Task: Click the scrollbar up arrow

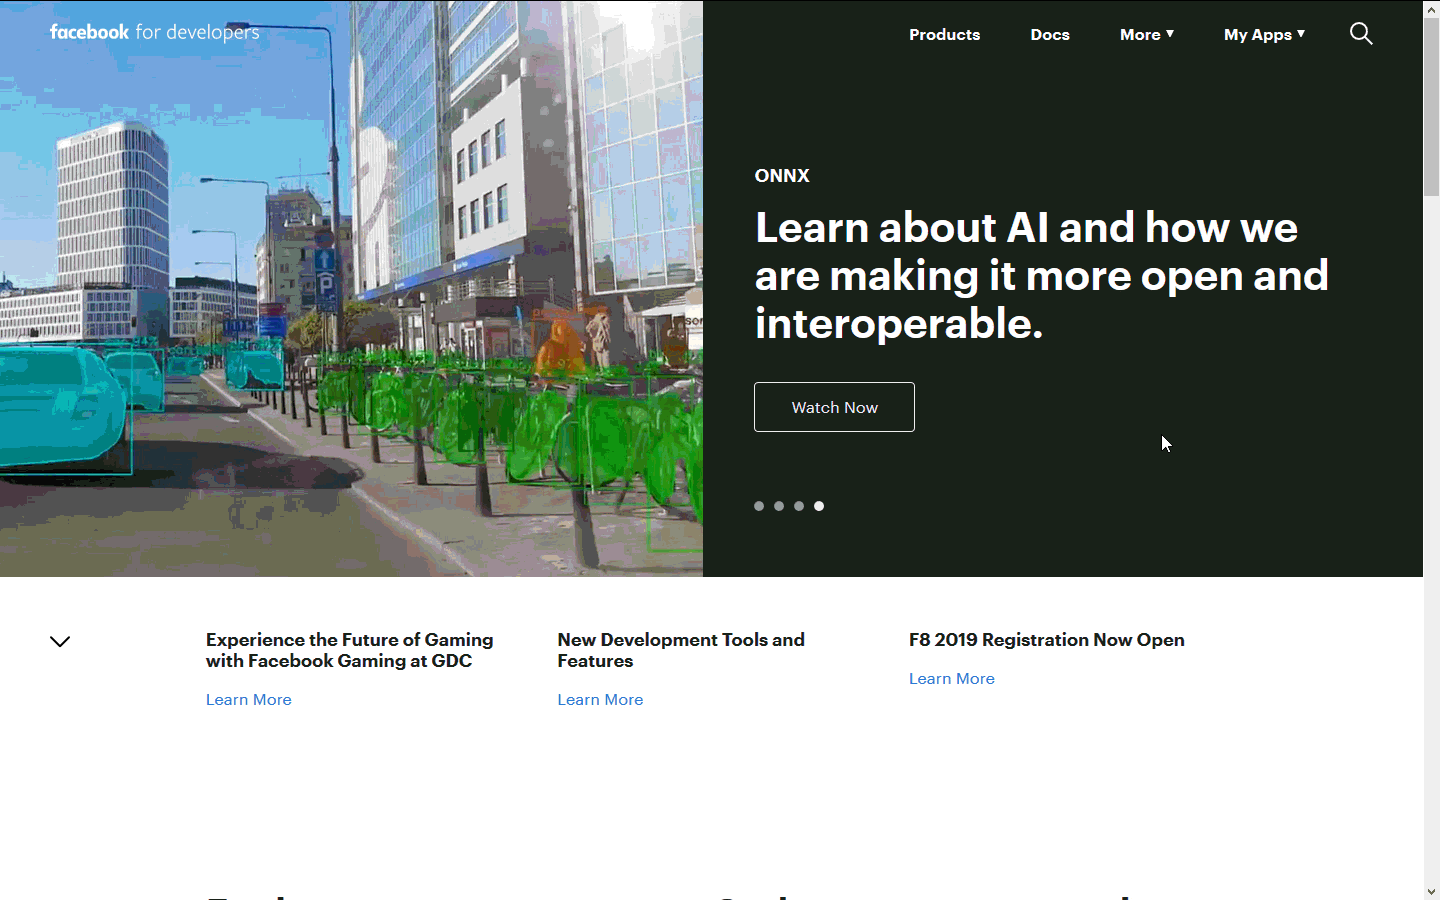Action: point(1431,8)
